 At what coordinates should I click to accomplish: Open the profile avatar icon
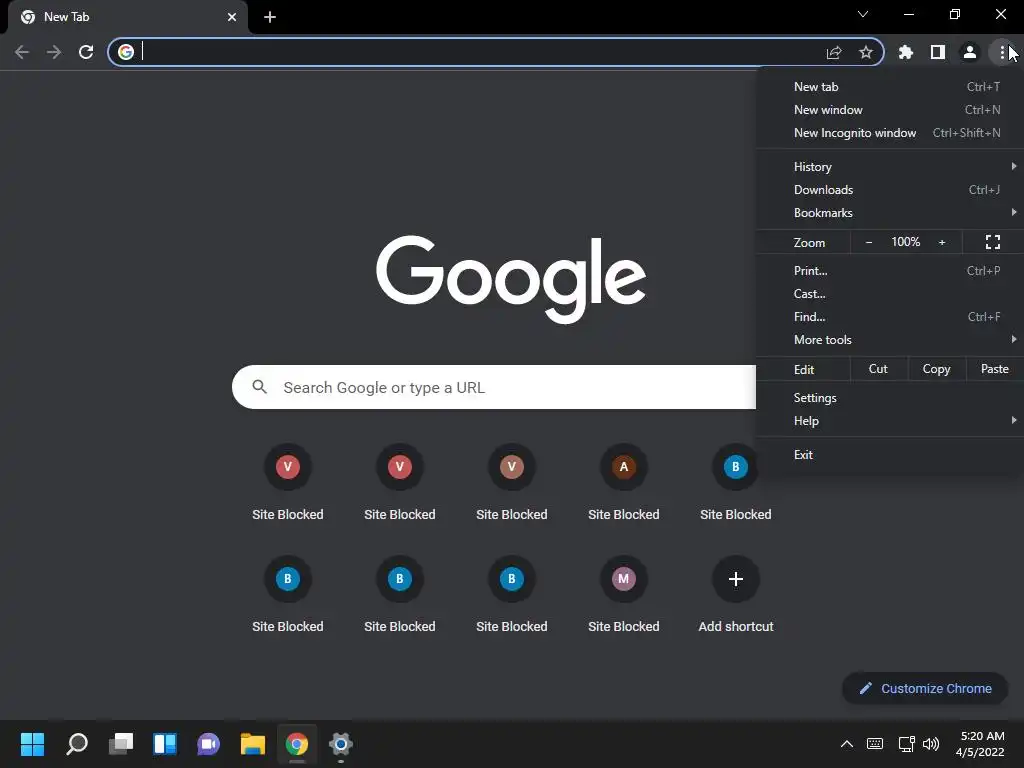click(x=970, y=52)
